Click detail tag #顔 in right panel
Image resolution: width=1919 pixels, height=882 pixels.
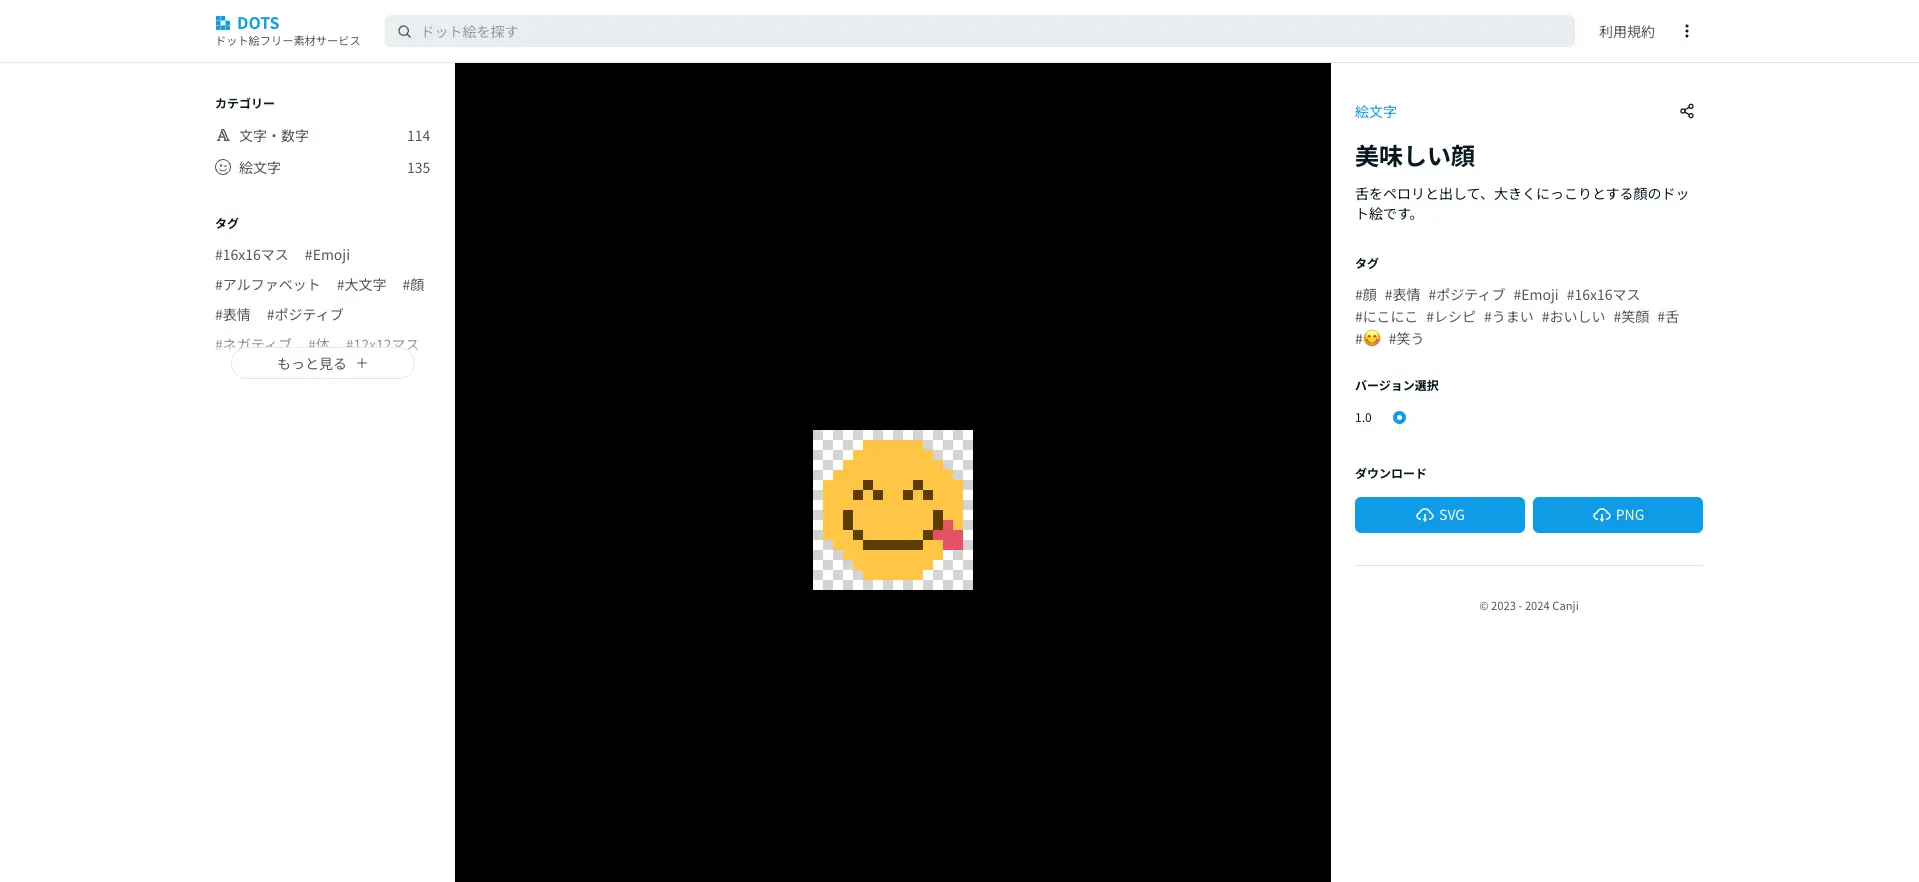(x=1366, y=295)
